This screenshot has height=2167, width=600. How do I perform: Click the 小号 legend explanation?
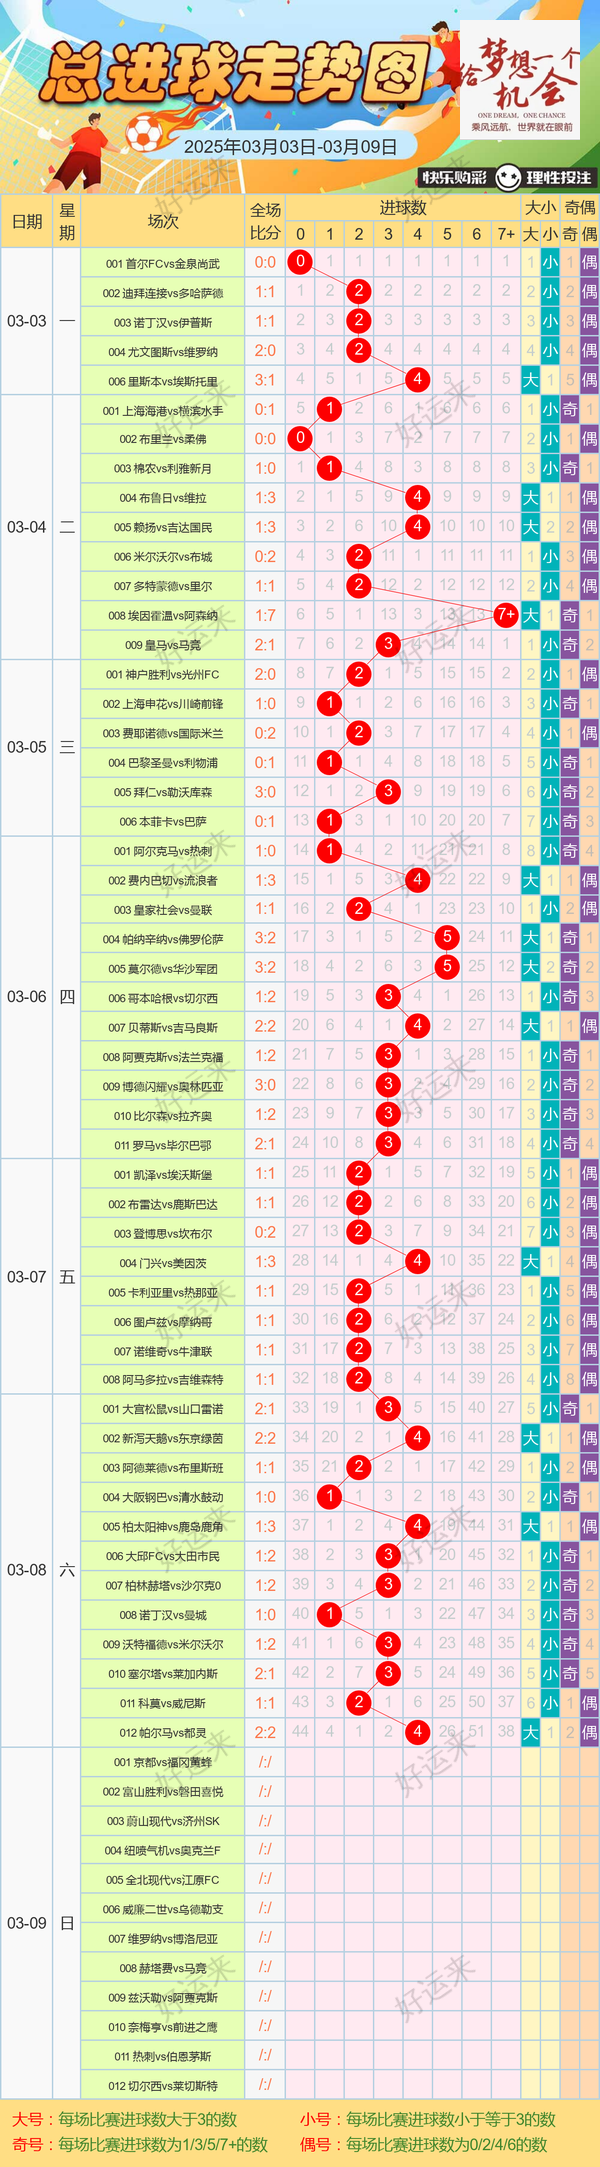coord(427,2119)
